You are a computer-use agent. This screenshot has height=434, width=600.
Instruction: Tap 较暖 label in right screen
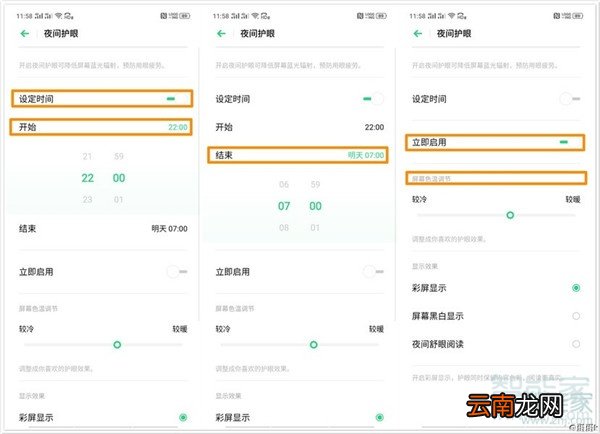tap(573, 199)
